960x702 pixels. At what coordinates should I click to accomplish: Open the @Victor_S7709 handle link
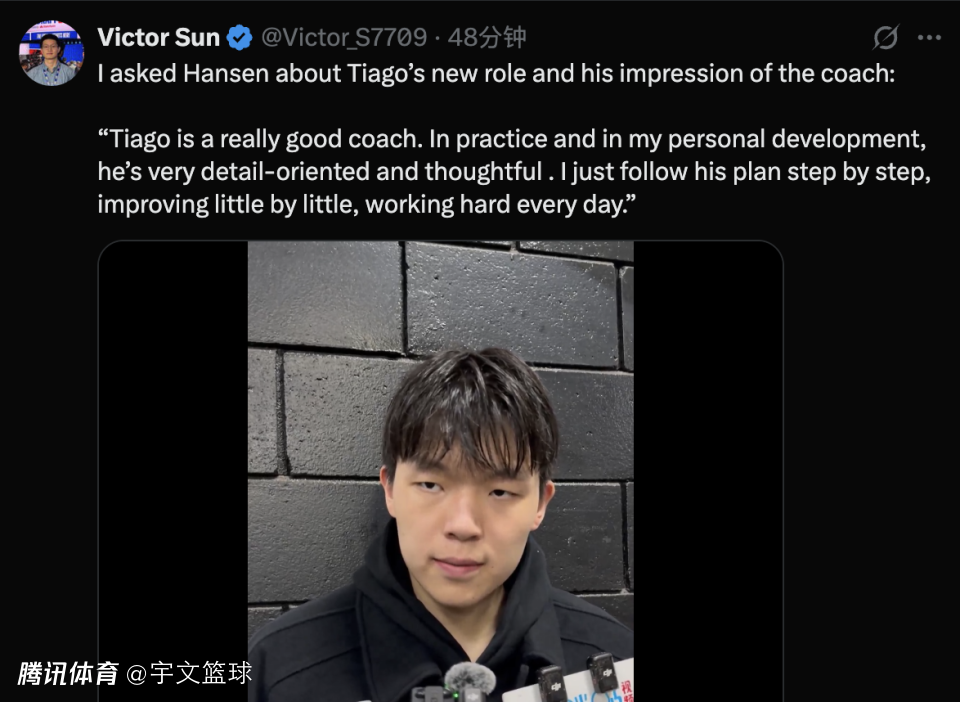343,38
